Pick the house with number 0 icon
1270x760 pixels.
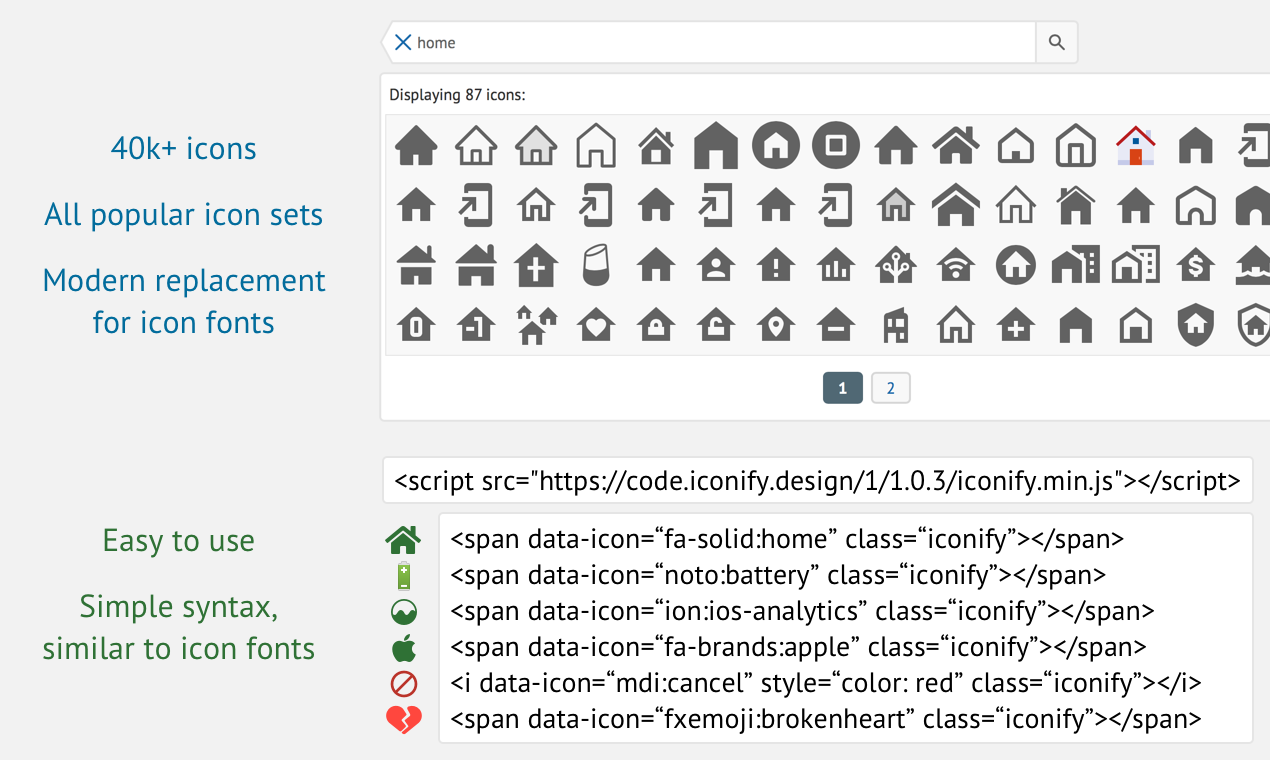click(x=416, y=326)
